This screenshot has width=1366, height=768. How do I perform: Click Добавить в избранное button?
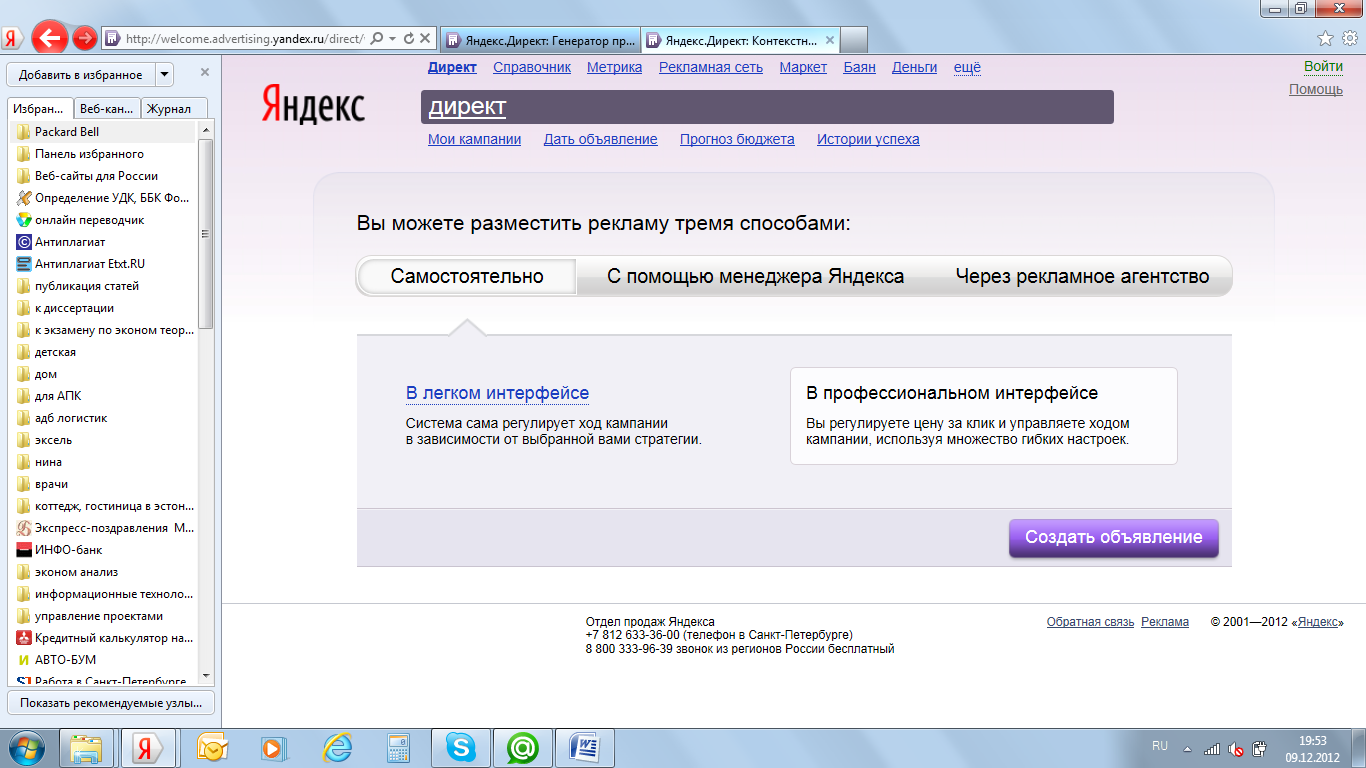(x=81, y=75)
